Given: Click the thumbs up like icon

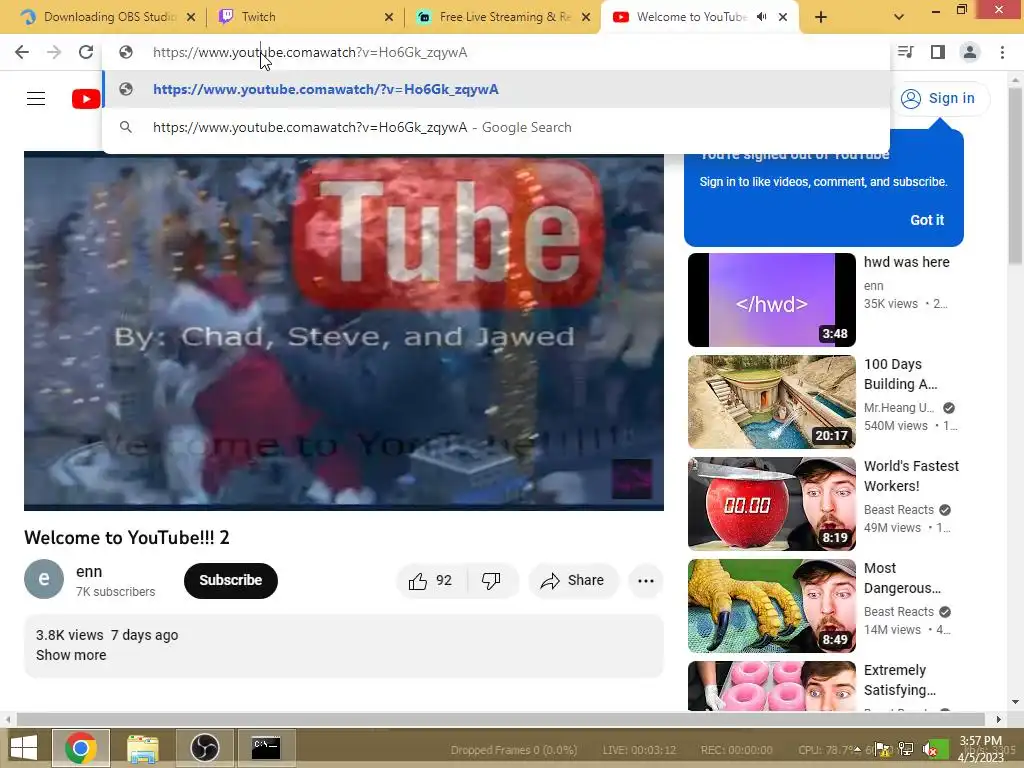Looking at the screenshot, I should pos(418,581).
